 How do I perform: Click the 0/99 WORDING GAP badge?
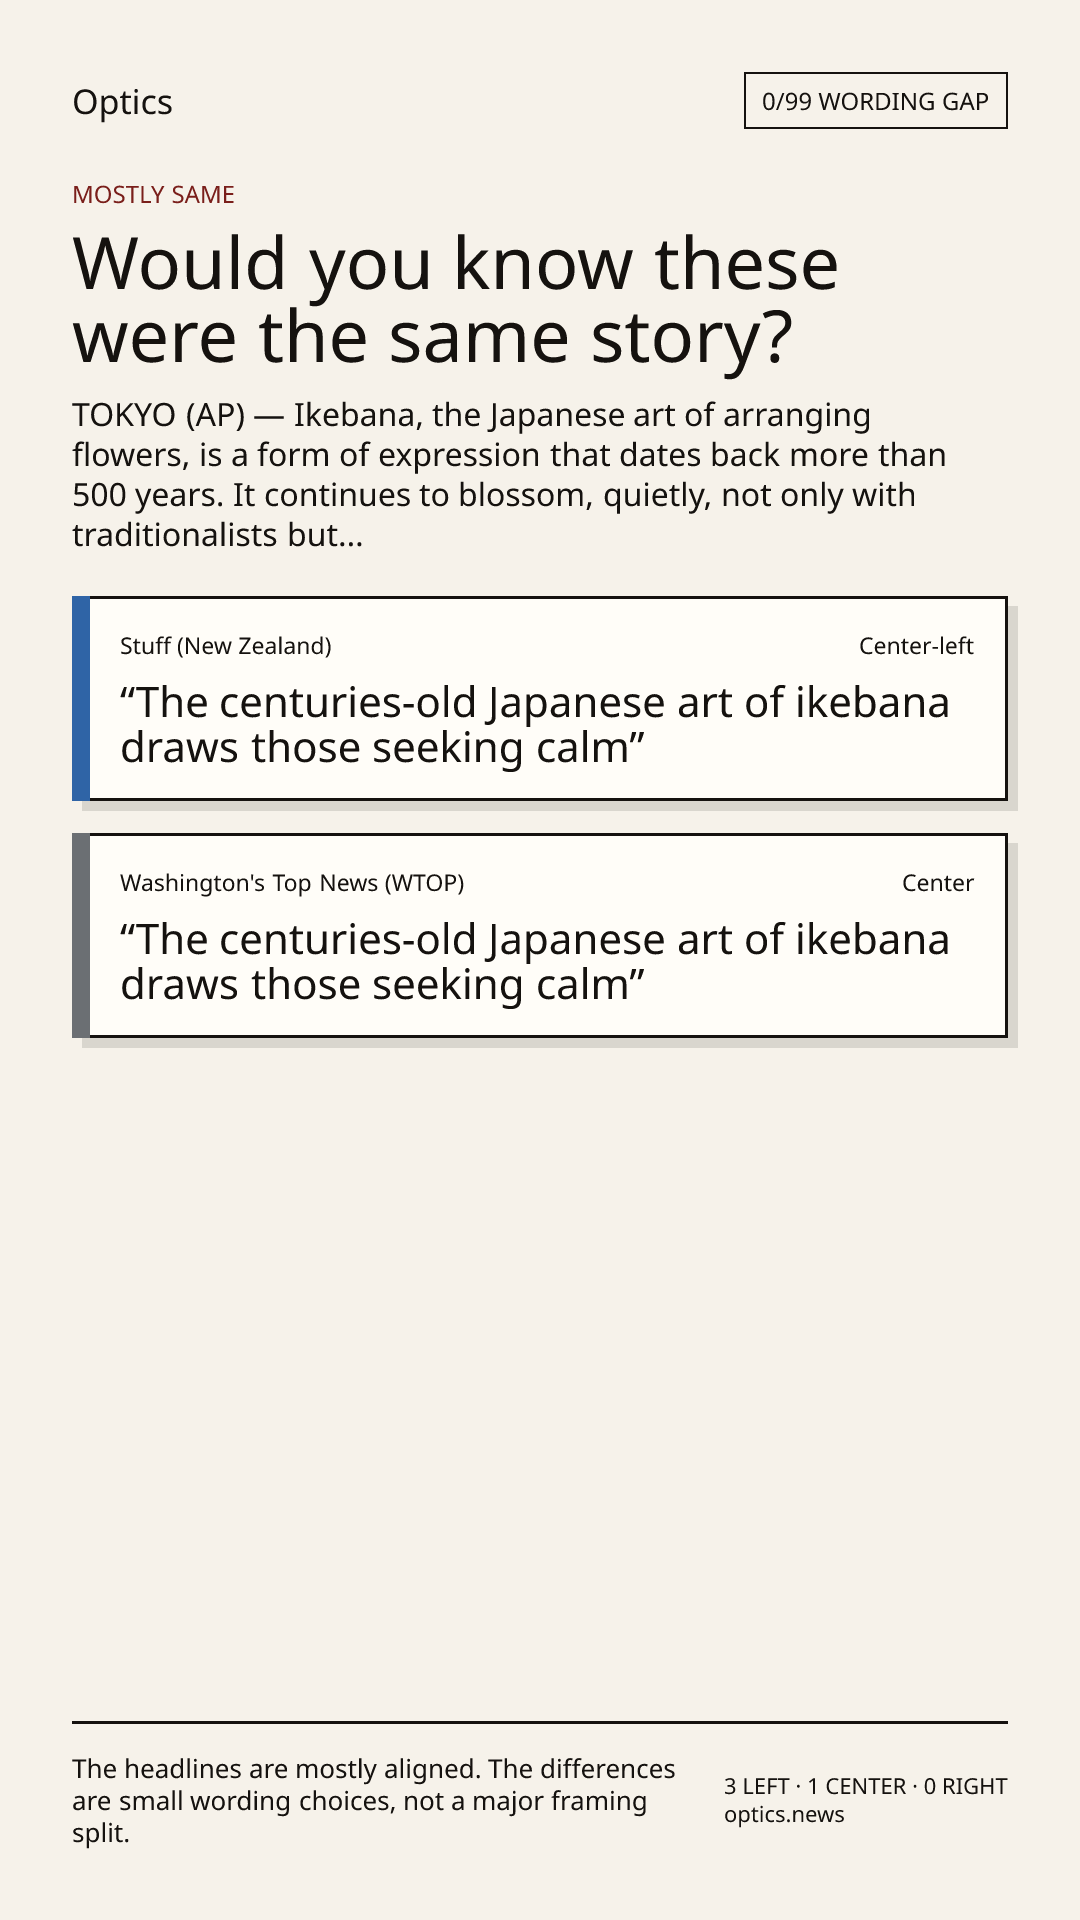tap(875, 101)
